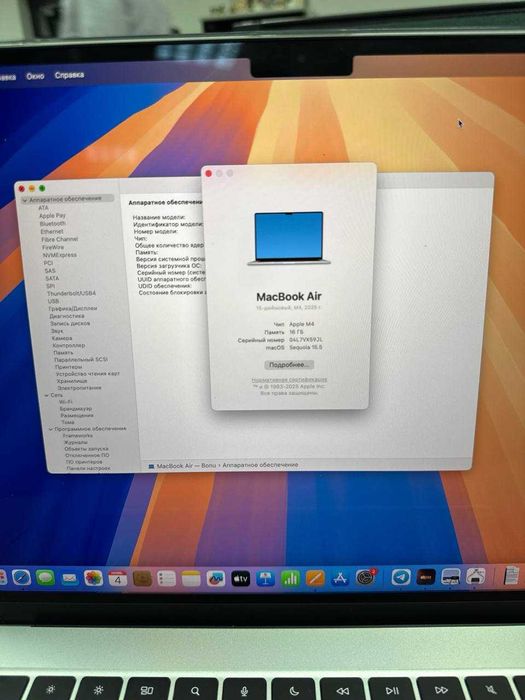Select ATA in the sidebar

pos(43,208)
